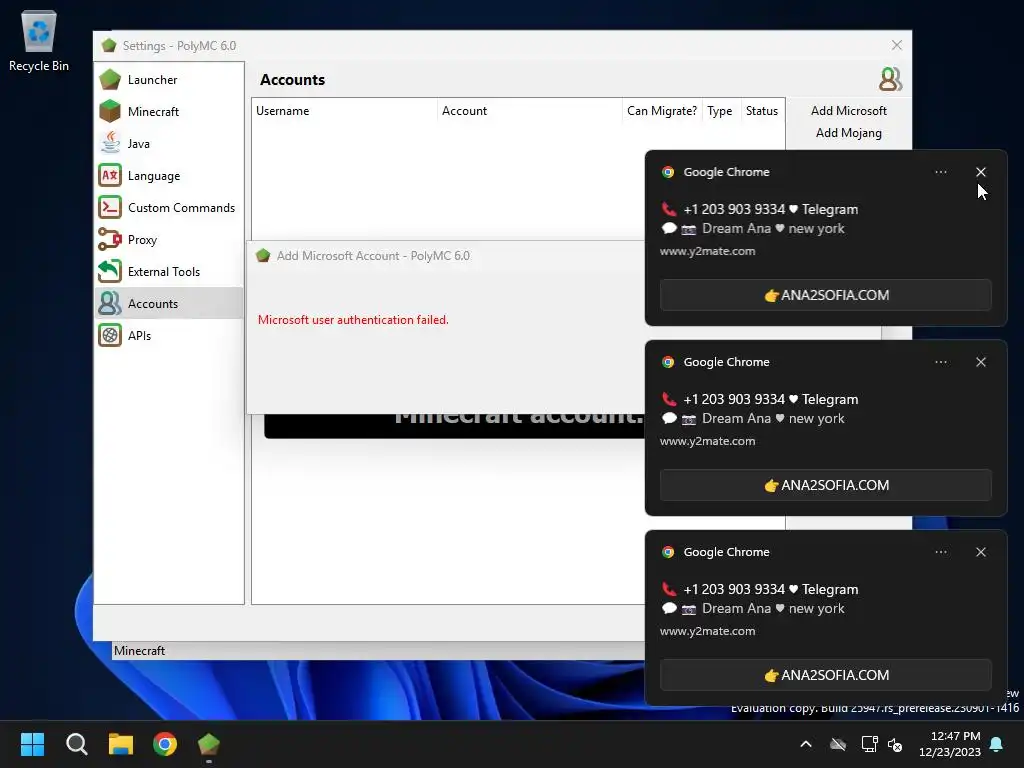Click the Add Mojang button

pyautogui.click(x=848, y=133)
